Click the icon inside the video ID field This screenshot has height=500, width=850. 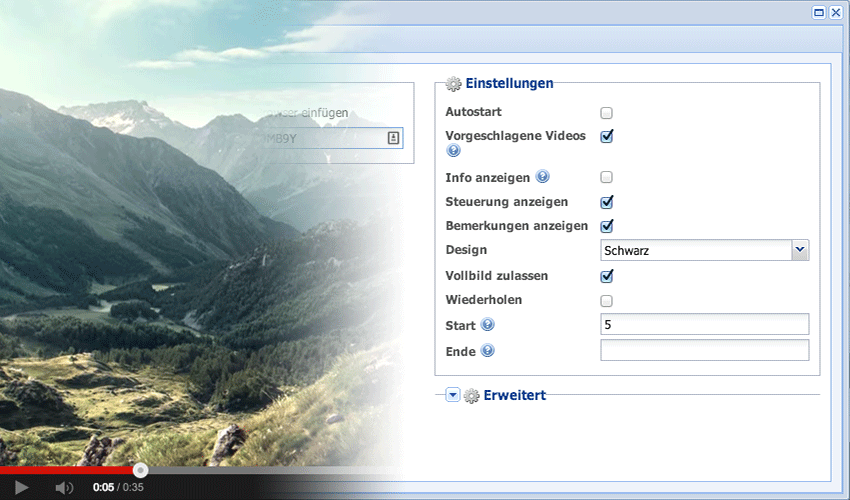point(393,138)
